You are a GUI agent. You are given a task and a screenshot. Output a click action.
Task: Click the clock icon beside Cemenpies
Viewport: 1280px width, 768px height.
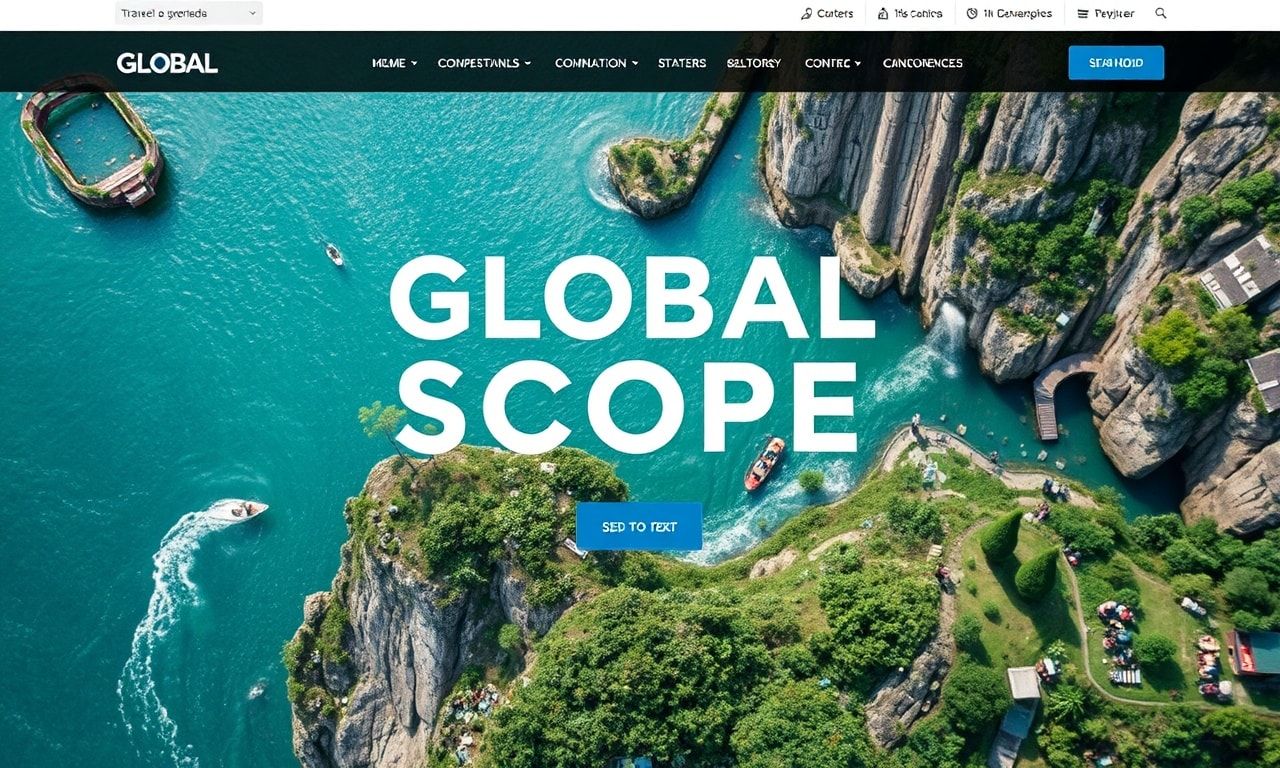[972, 14]
